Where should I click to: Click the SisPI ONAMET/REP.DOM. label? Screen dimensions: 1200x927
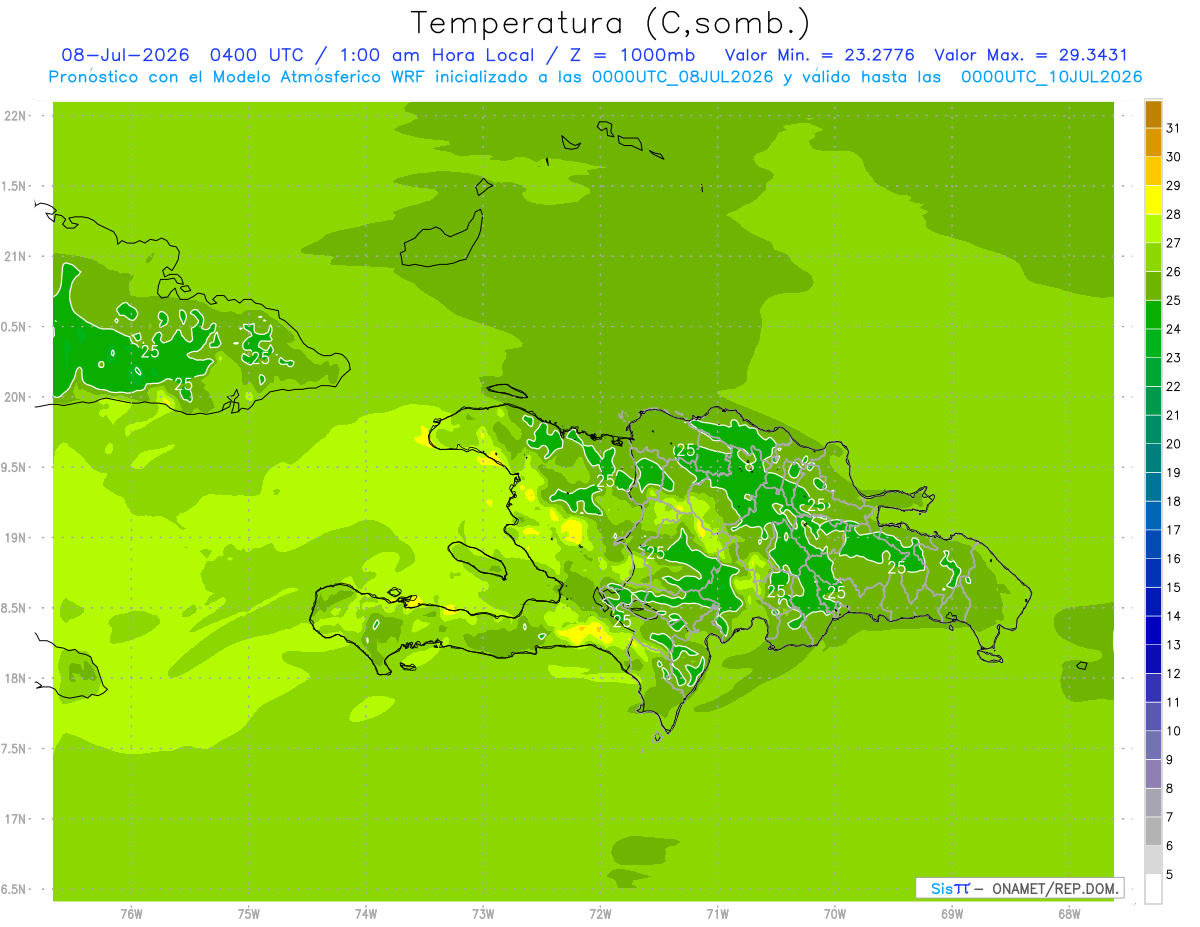tap(1020, 888)
